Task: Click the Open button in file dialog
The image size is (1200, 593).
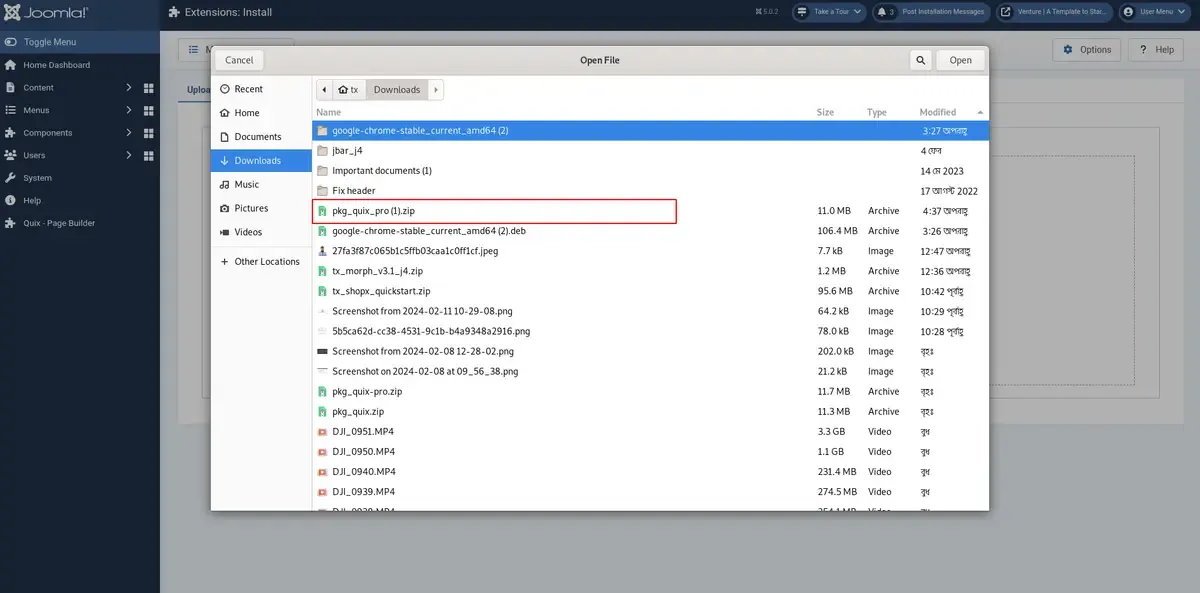Action: (961, 60)
